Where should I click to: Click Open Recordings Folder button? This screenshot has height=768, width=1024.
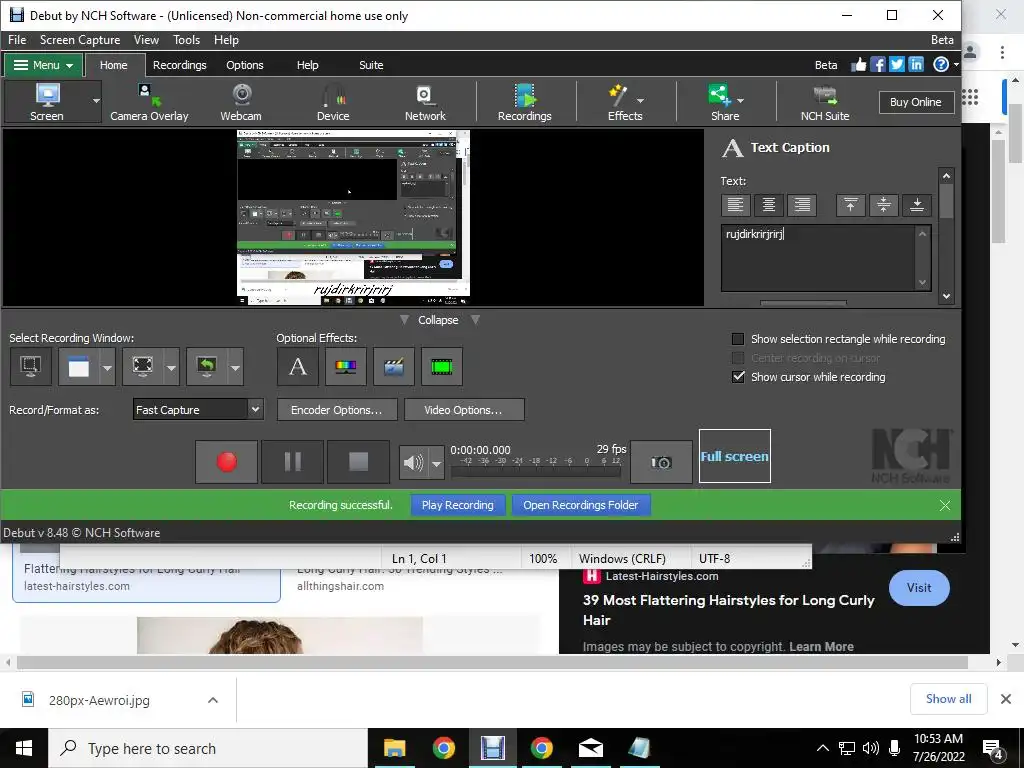(581, 505)
